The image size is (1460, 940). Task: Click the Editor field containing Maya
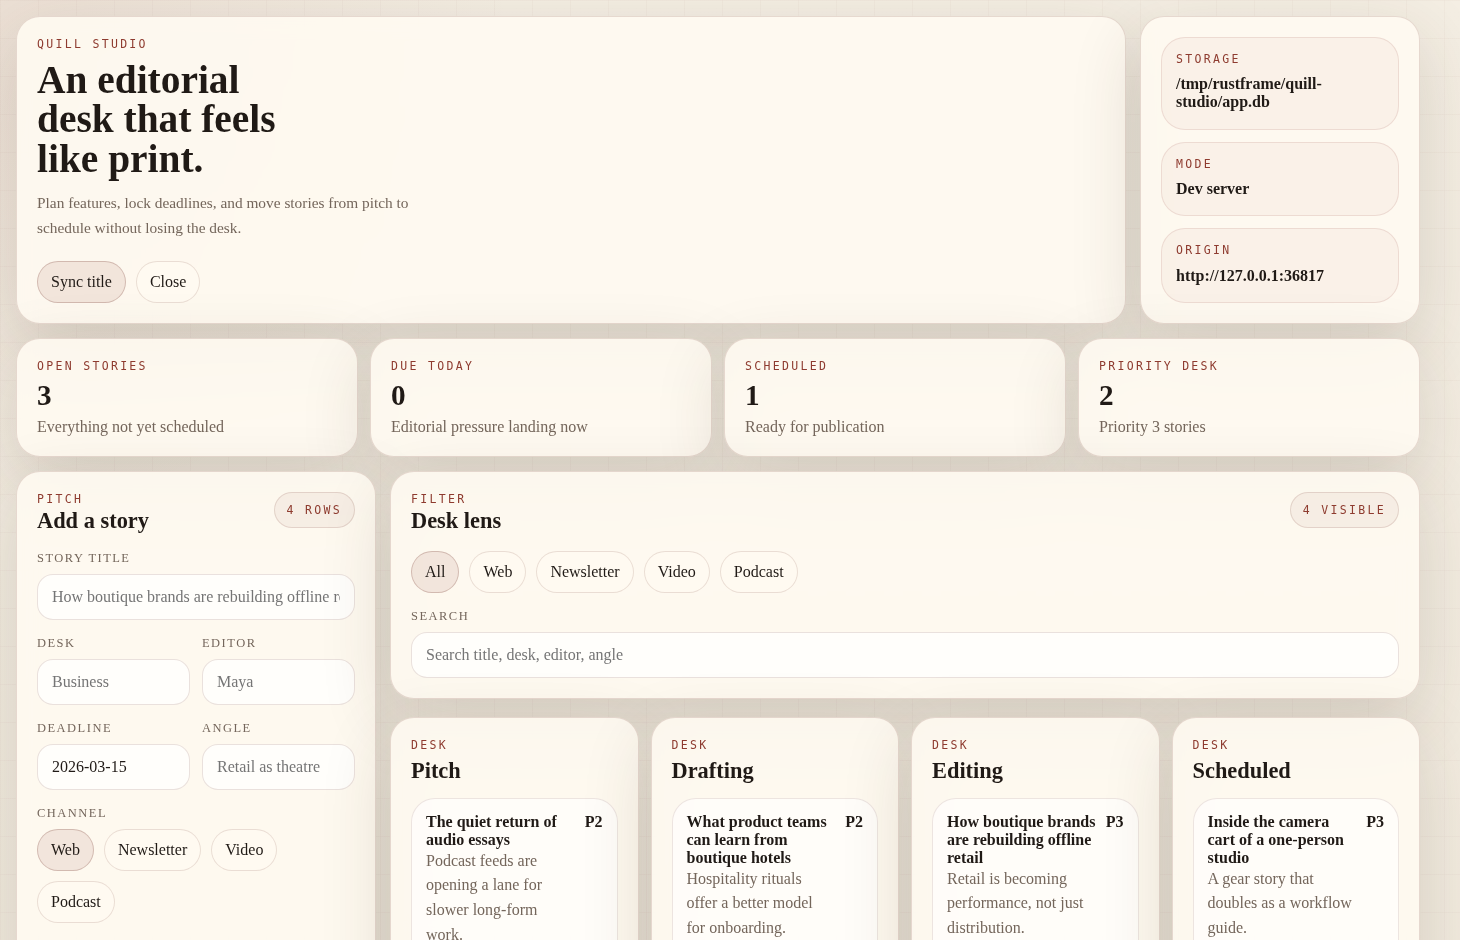(x=278, y=682)
